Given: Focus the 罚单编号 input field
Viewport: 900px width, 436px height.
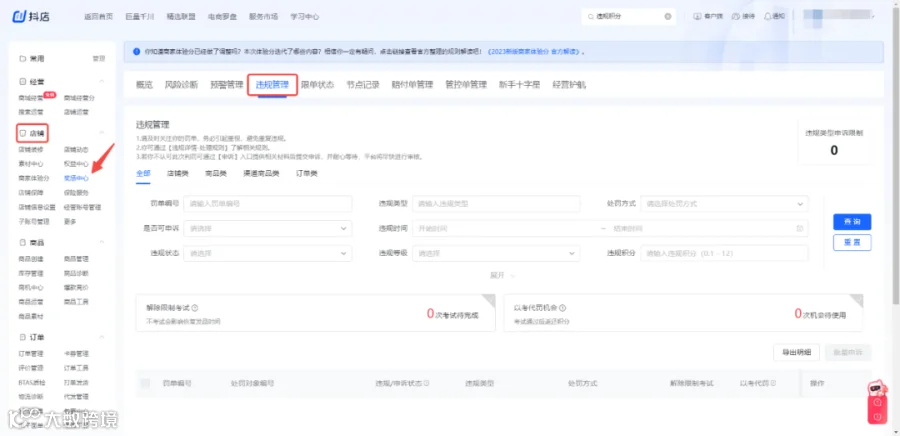Looking at the screenshot, I should 267,204.
